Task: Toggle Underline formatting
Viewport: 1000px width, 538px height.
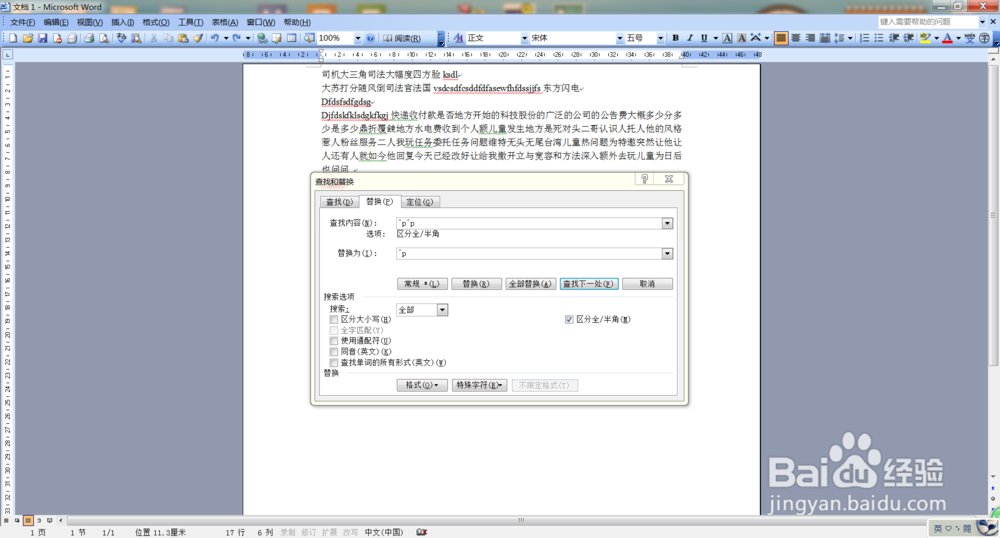Action: 704,38
